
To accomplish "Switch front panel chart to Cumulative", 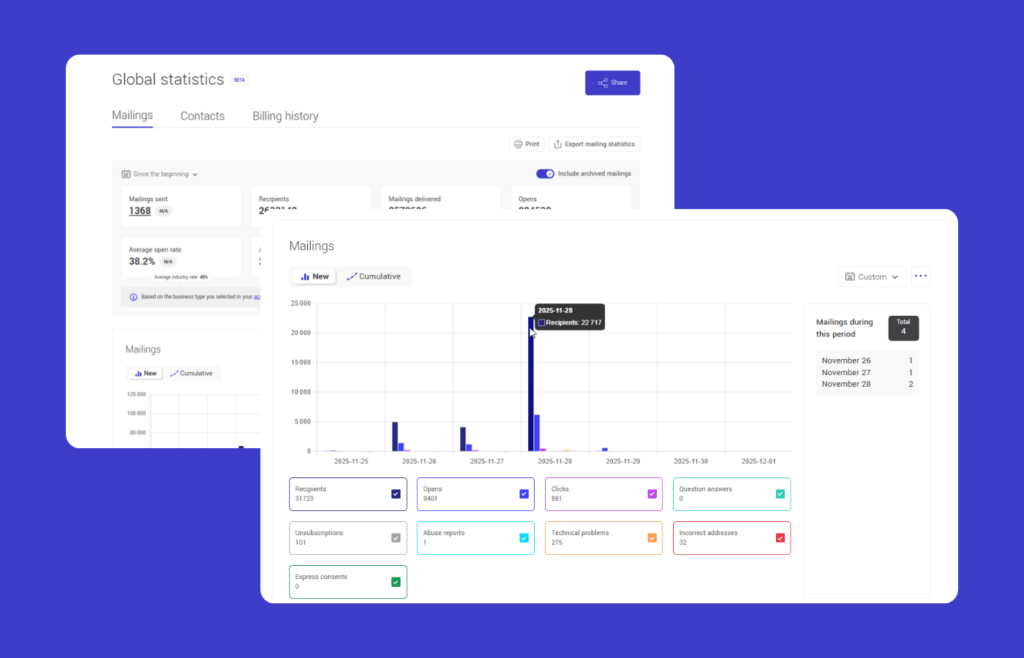I will (x=374, y=277).
